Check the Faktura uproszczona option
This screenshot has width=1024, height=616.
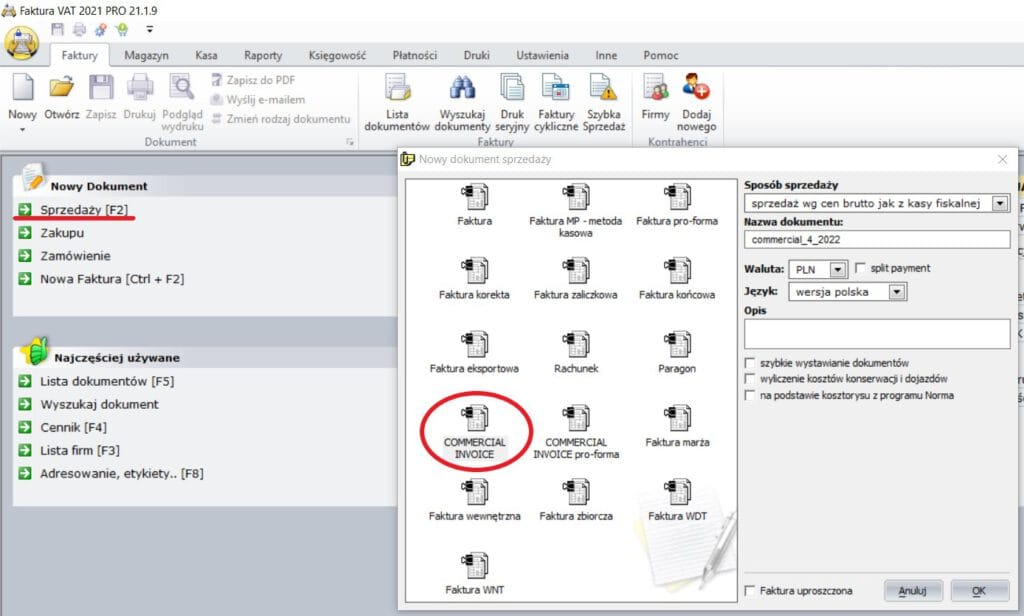click(750, 591)
